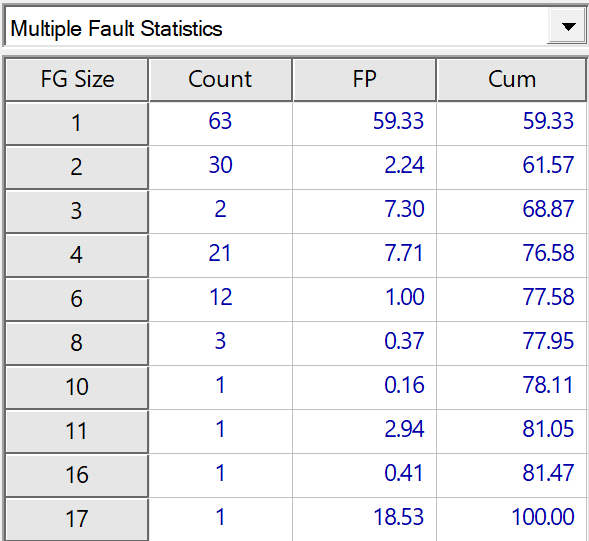This screenshot has height=541, width=589.
Task: Click the Count cell showing 21
Action: click(x=220, y=255)
